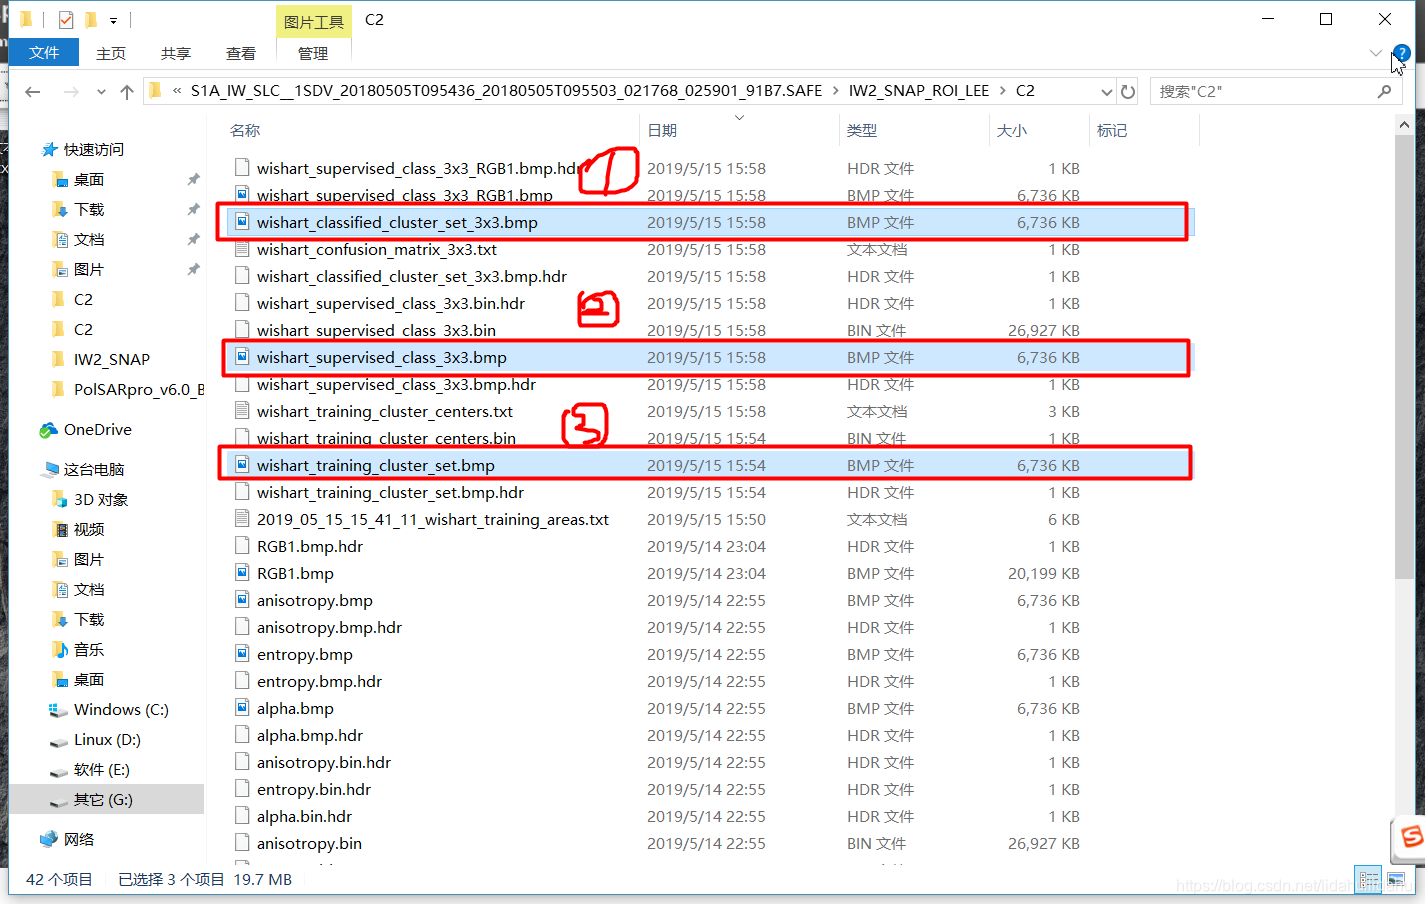Select 其它 (G:) drive

point(103,799)
